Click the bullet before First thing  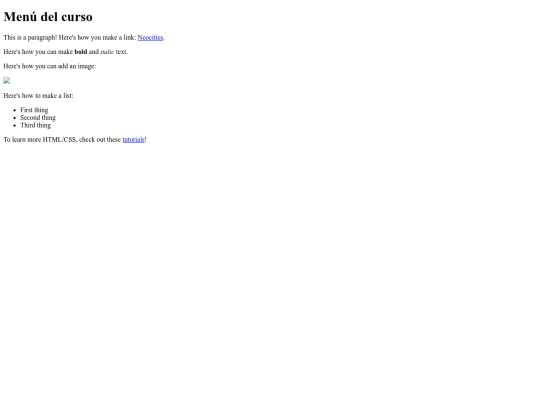14,110
